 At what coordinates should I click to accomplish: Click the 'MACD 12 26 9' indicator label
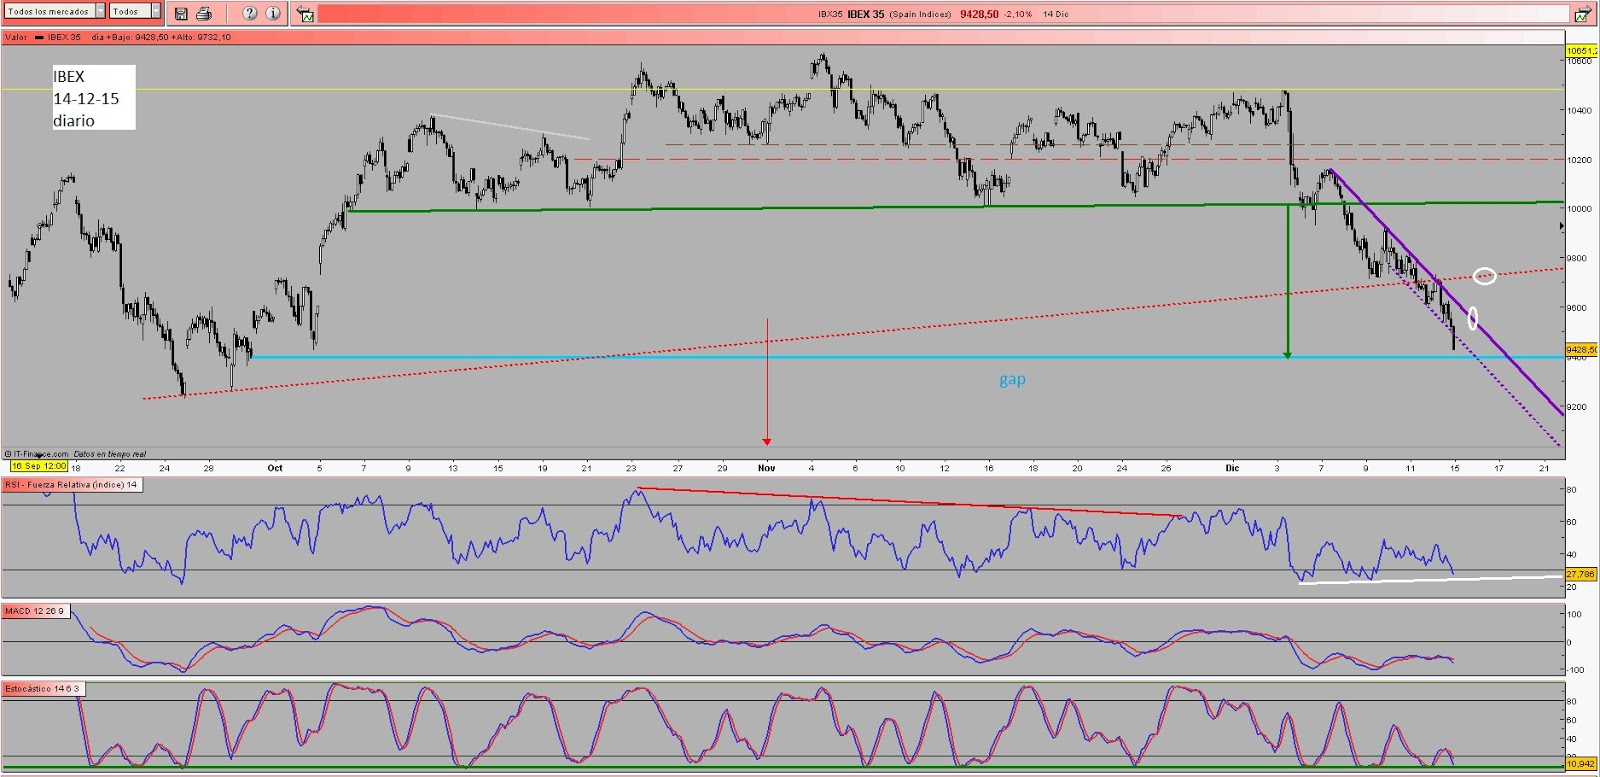point(36,611)
